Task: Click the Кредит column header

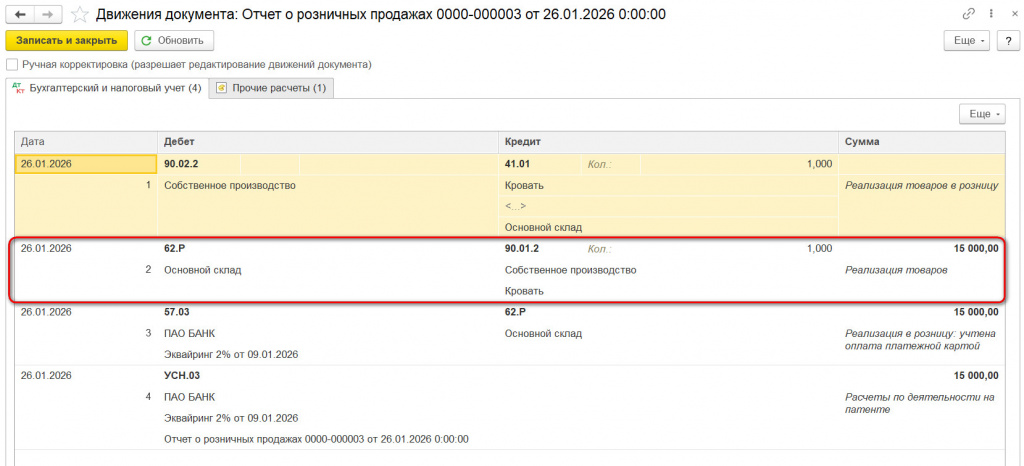Action: tap(669, 142)
